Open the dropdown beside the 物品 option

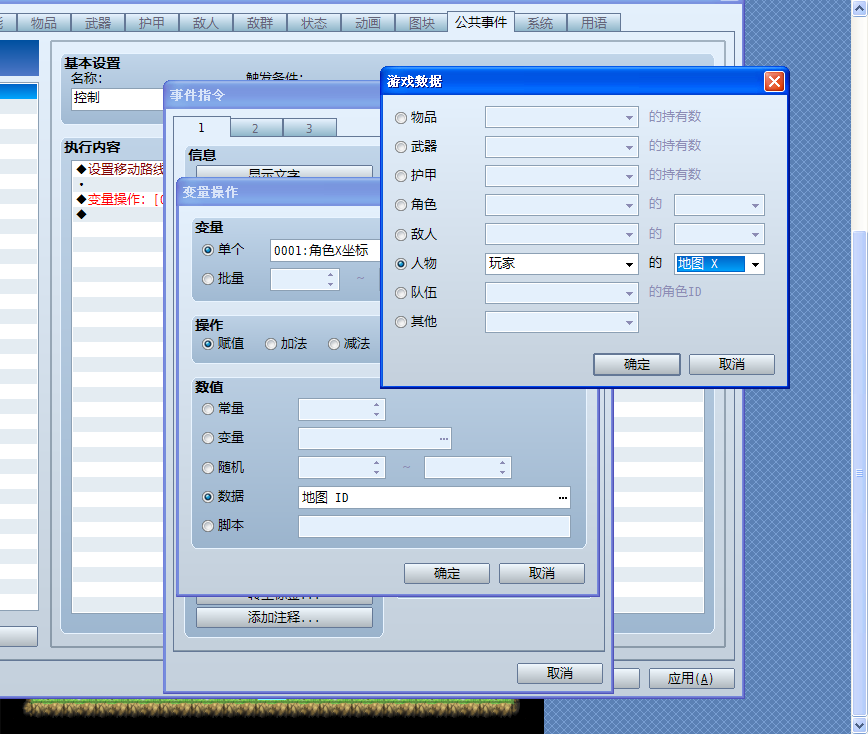coord(629,117)
